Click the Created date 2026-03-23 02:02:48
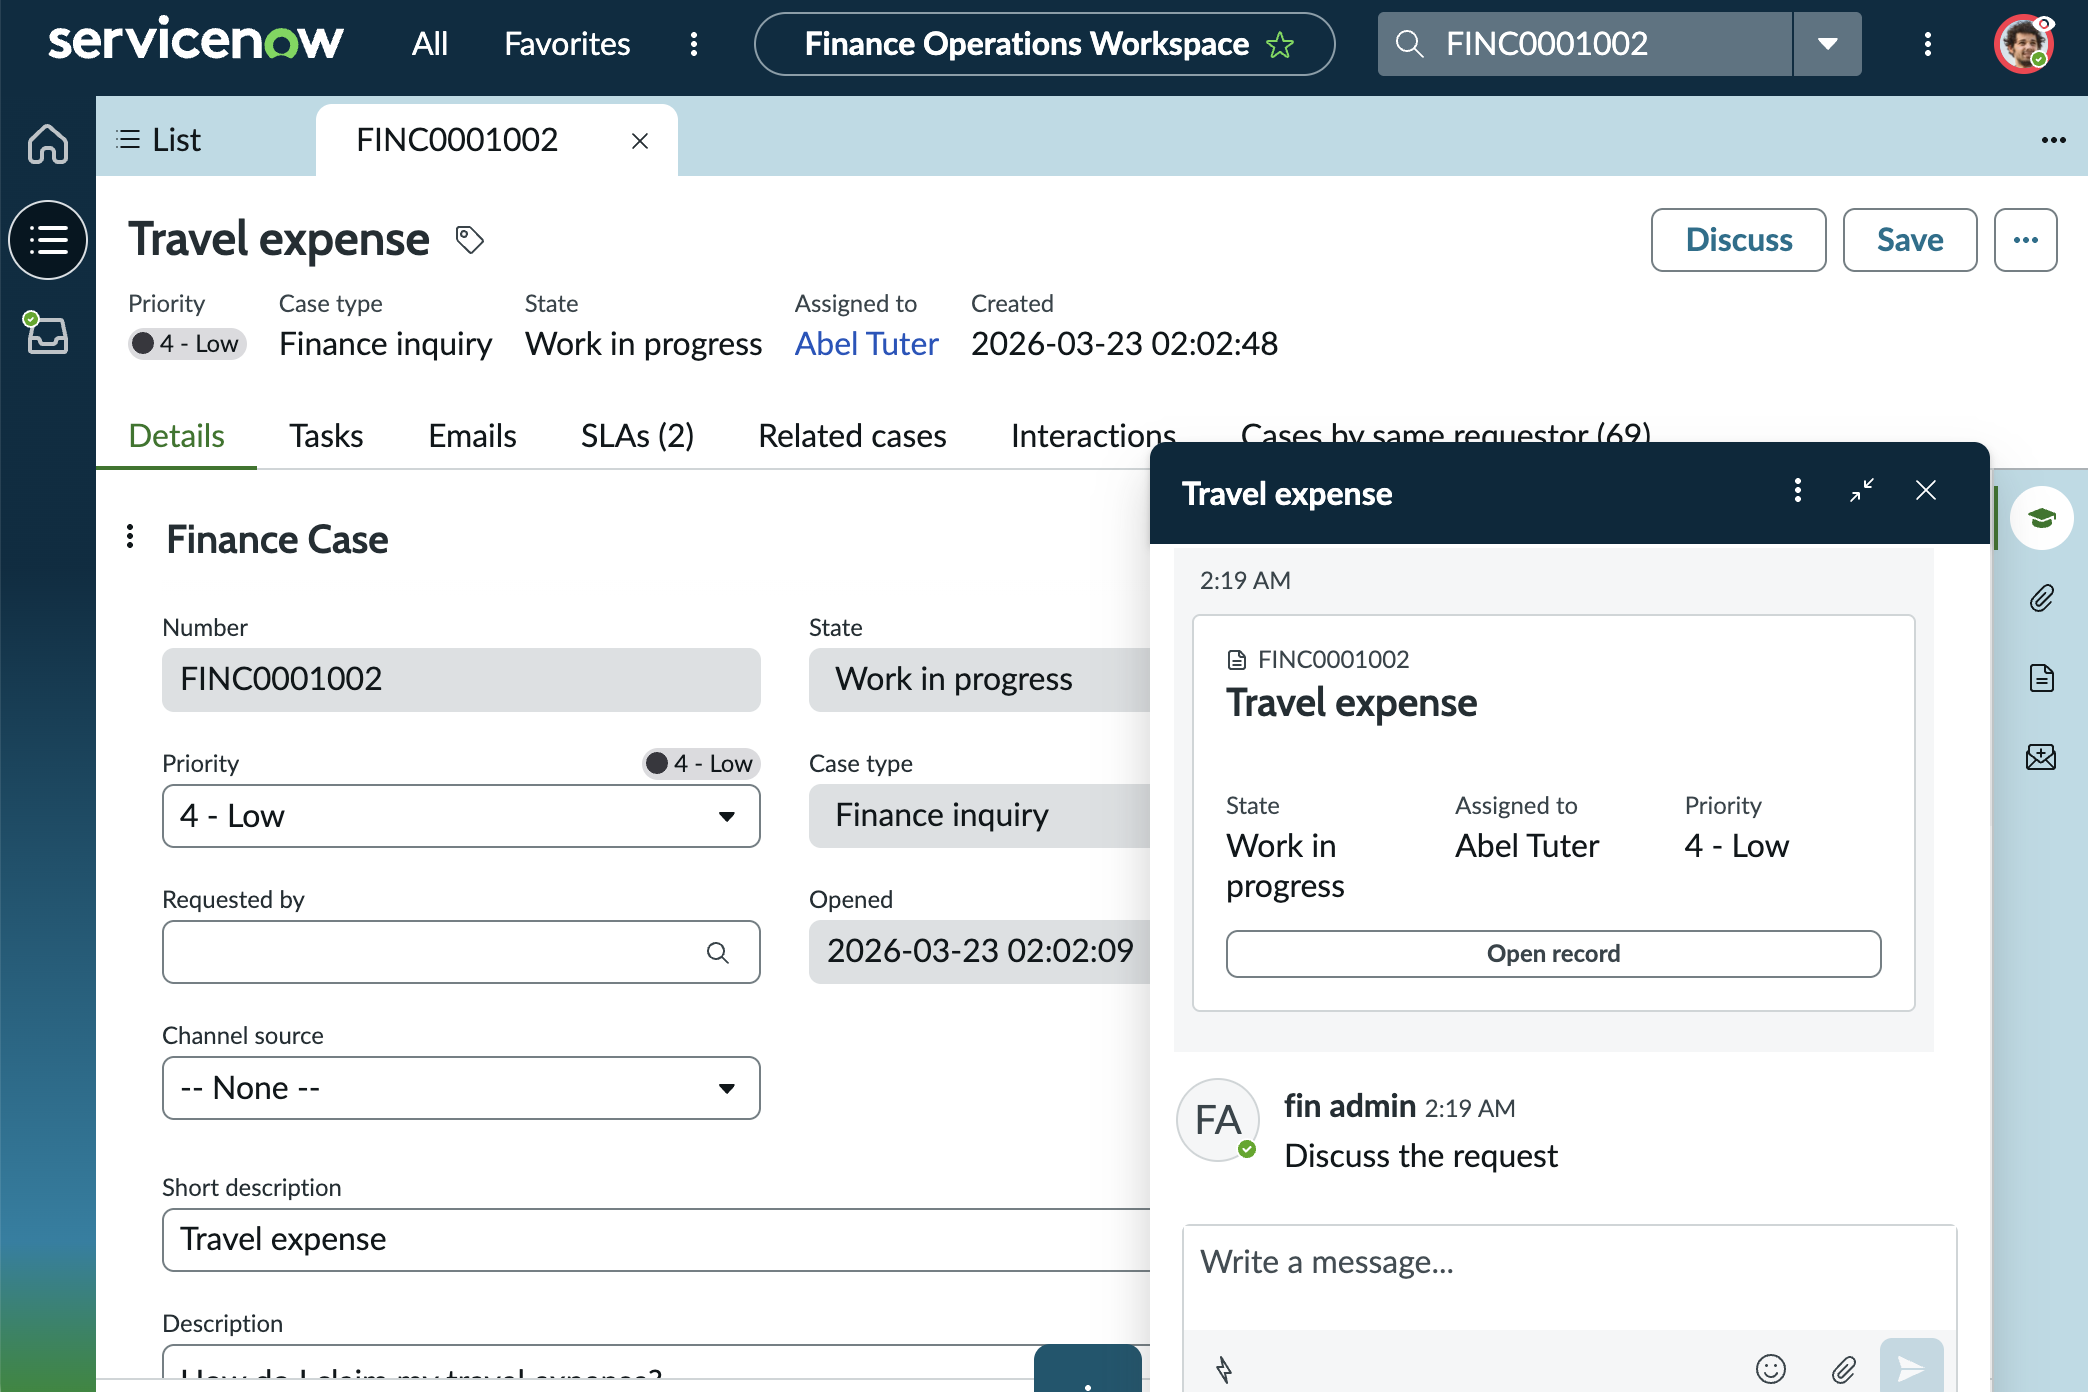 point(1124,344)
